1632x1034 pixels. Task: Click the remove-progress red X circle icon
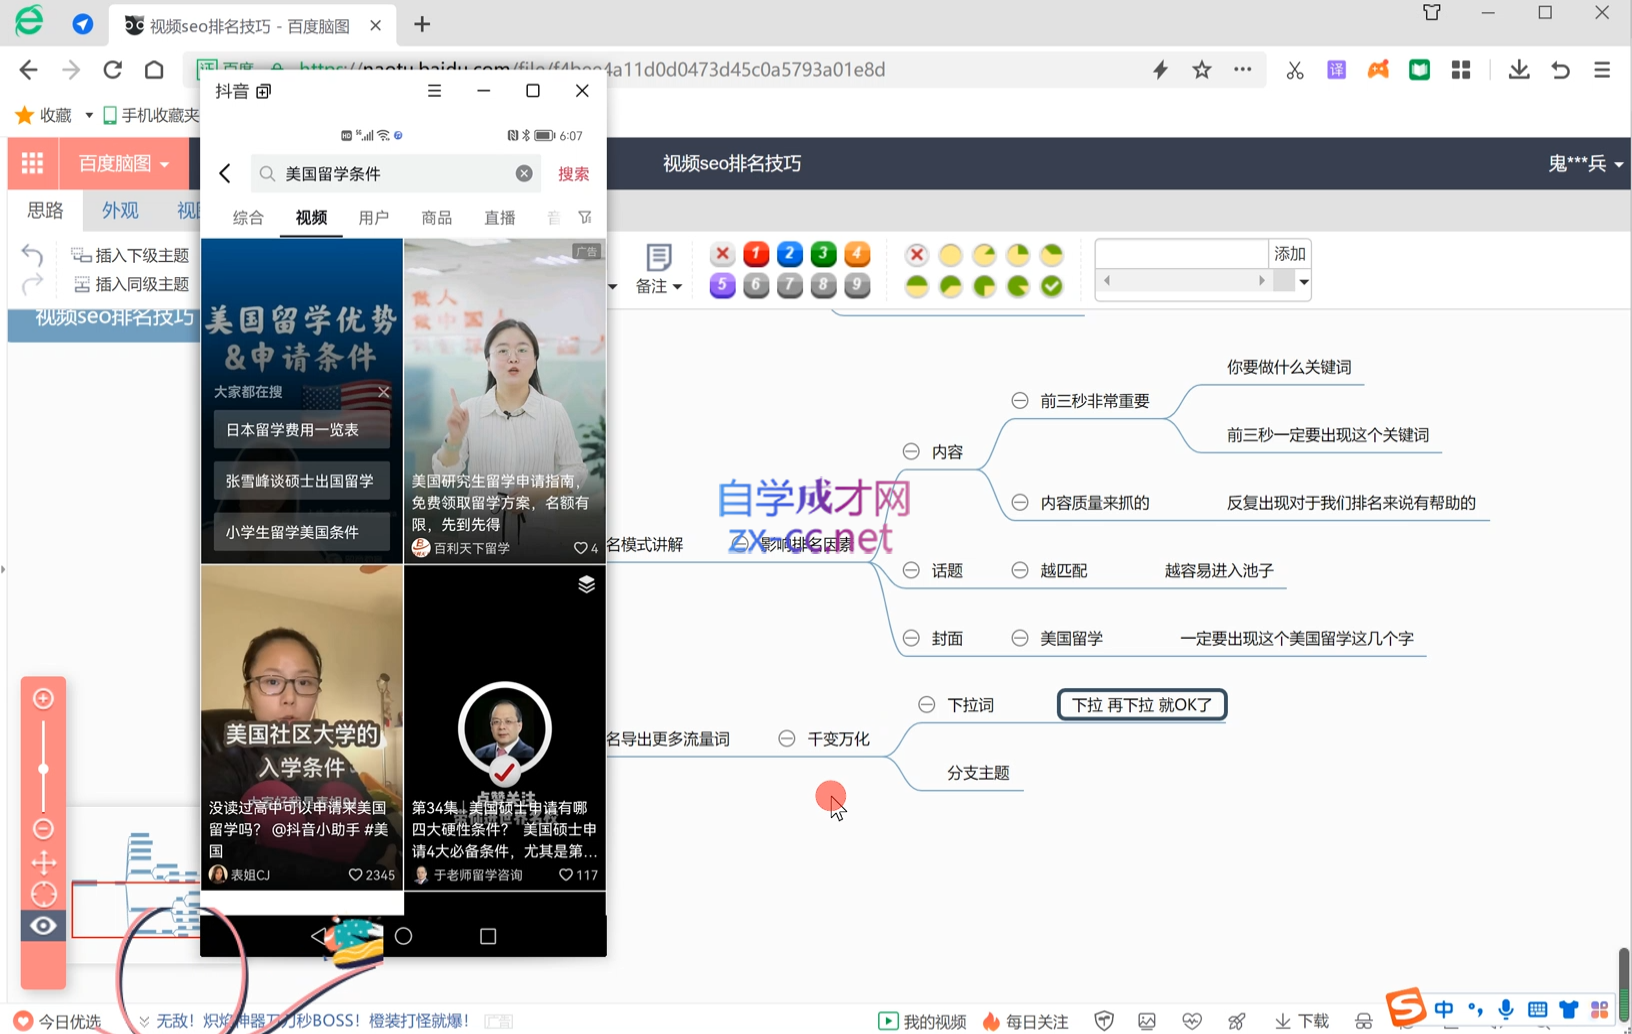click(x=916, y=255)
